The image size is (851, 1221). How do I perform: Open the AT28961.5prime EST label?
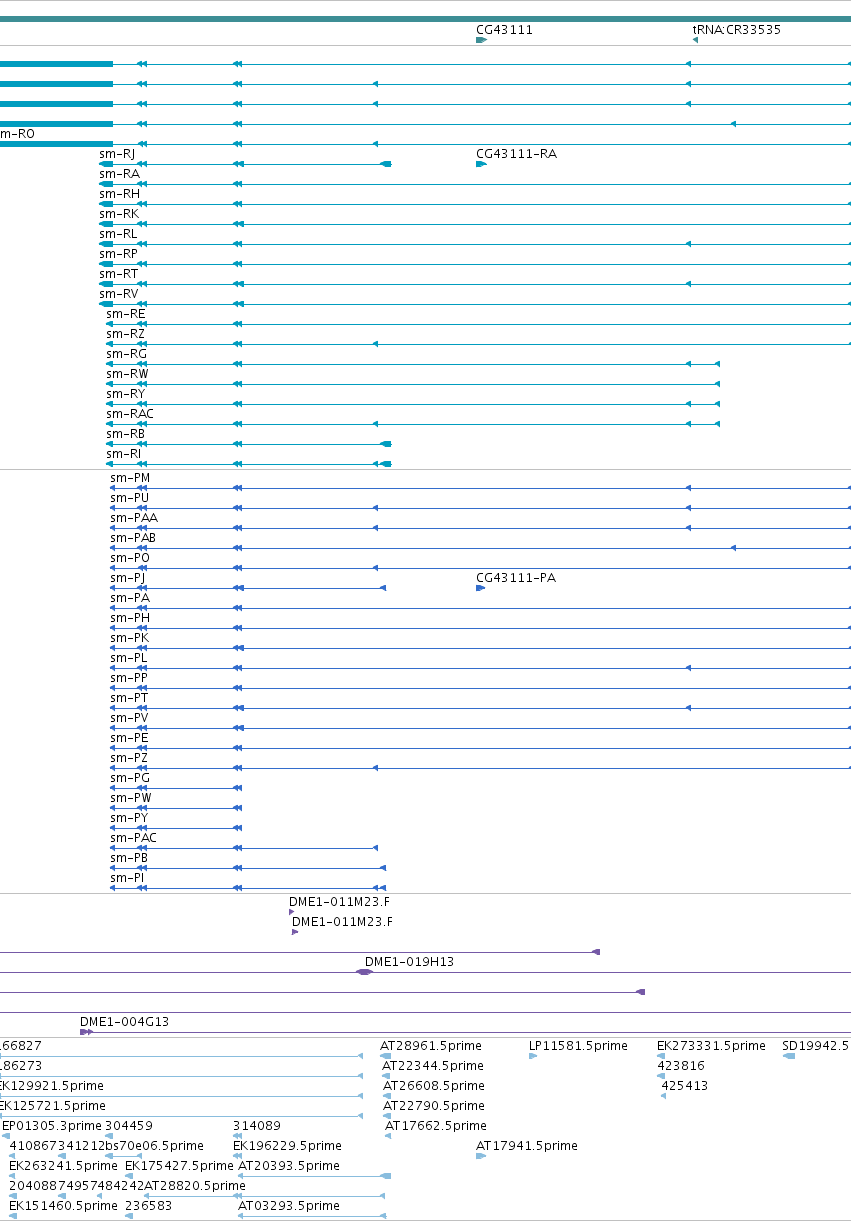click(431, 1046)
